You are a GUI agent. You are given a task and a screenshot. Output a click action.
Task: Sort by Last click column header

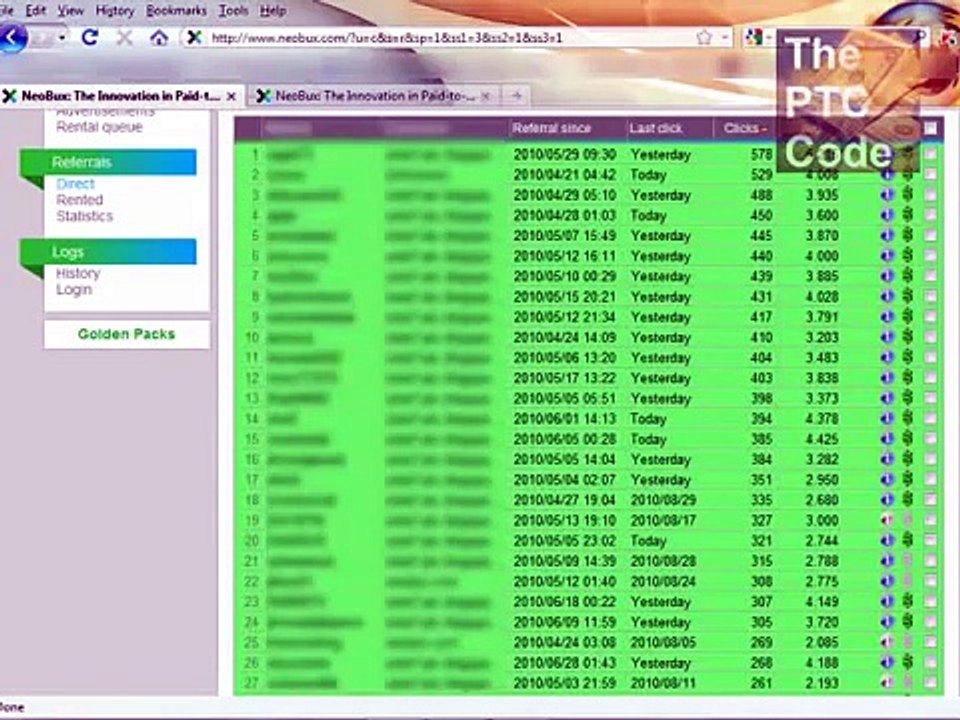tap(656, 128)
